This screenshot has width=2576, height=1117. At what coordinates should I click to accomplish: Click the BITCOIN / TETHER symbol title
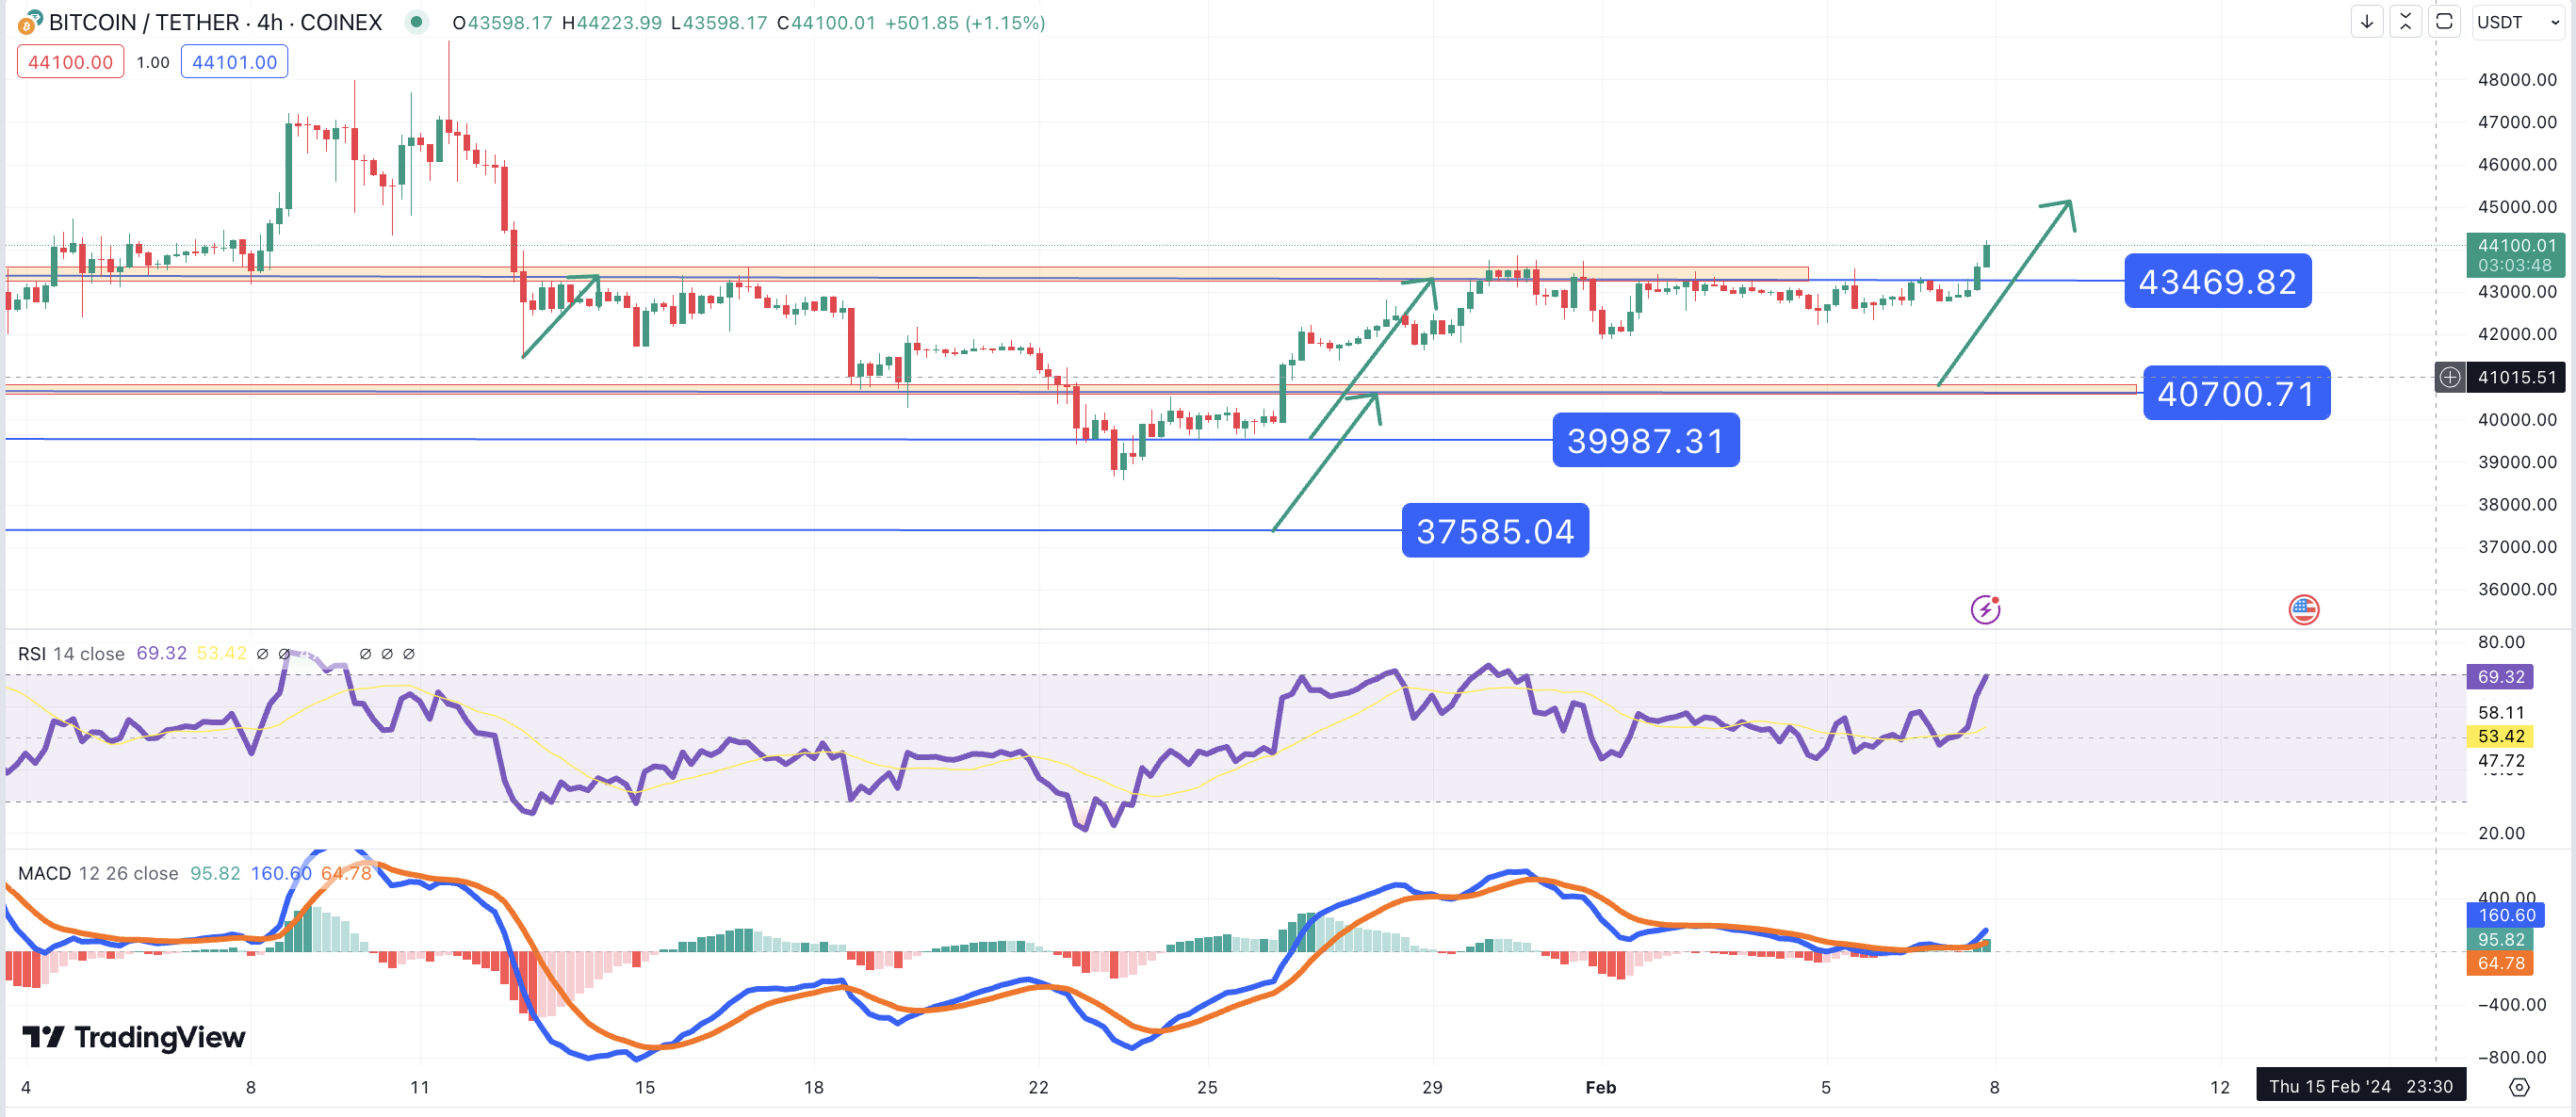click(x=215, y=22)
